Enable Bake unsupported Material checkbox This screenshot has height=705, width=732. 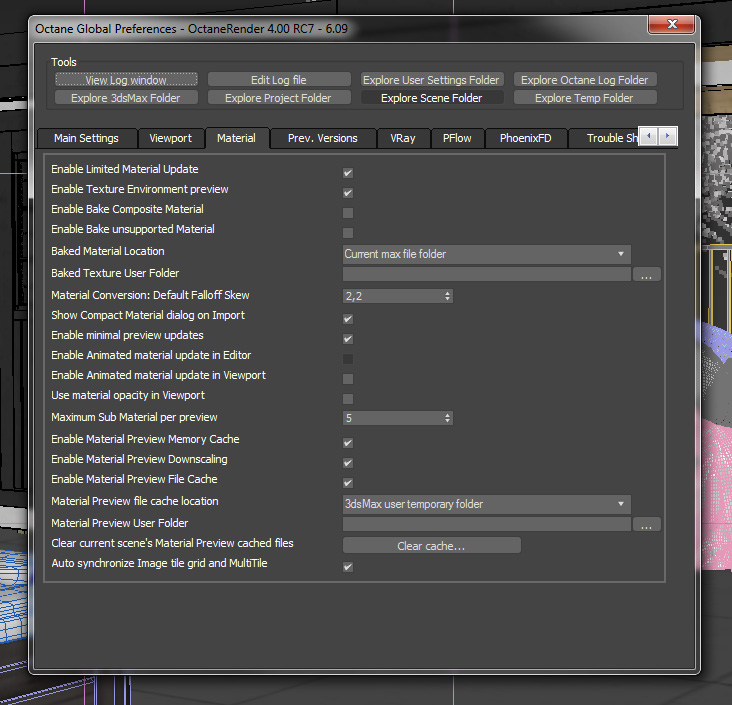tap(348, 233)
